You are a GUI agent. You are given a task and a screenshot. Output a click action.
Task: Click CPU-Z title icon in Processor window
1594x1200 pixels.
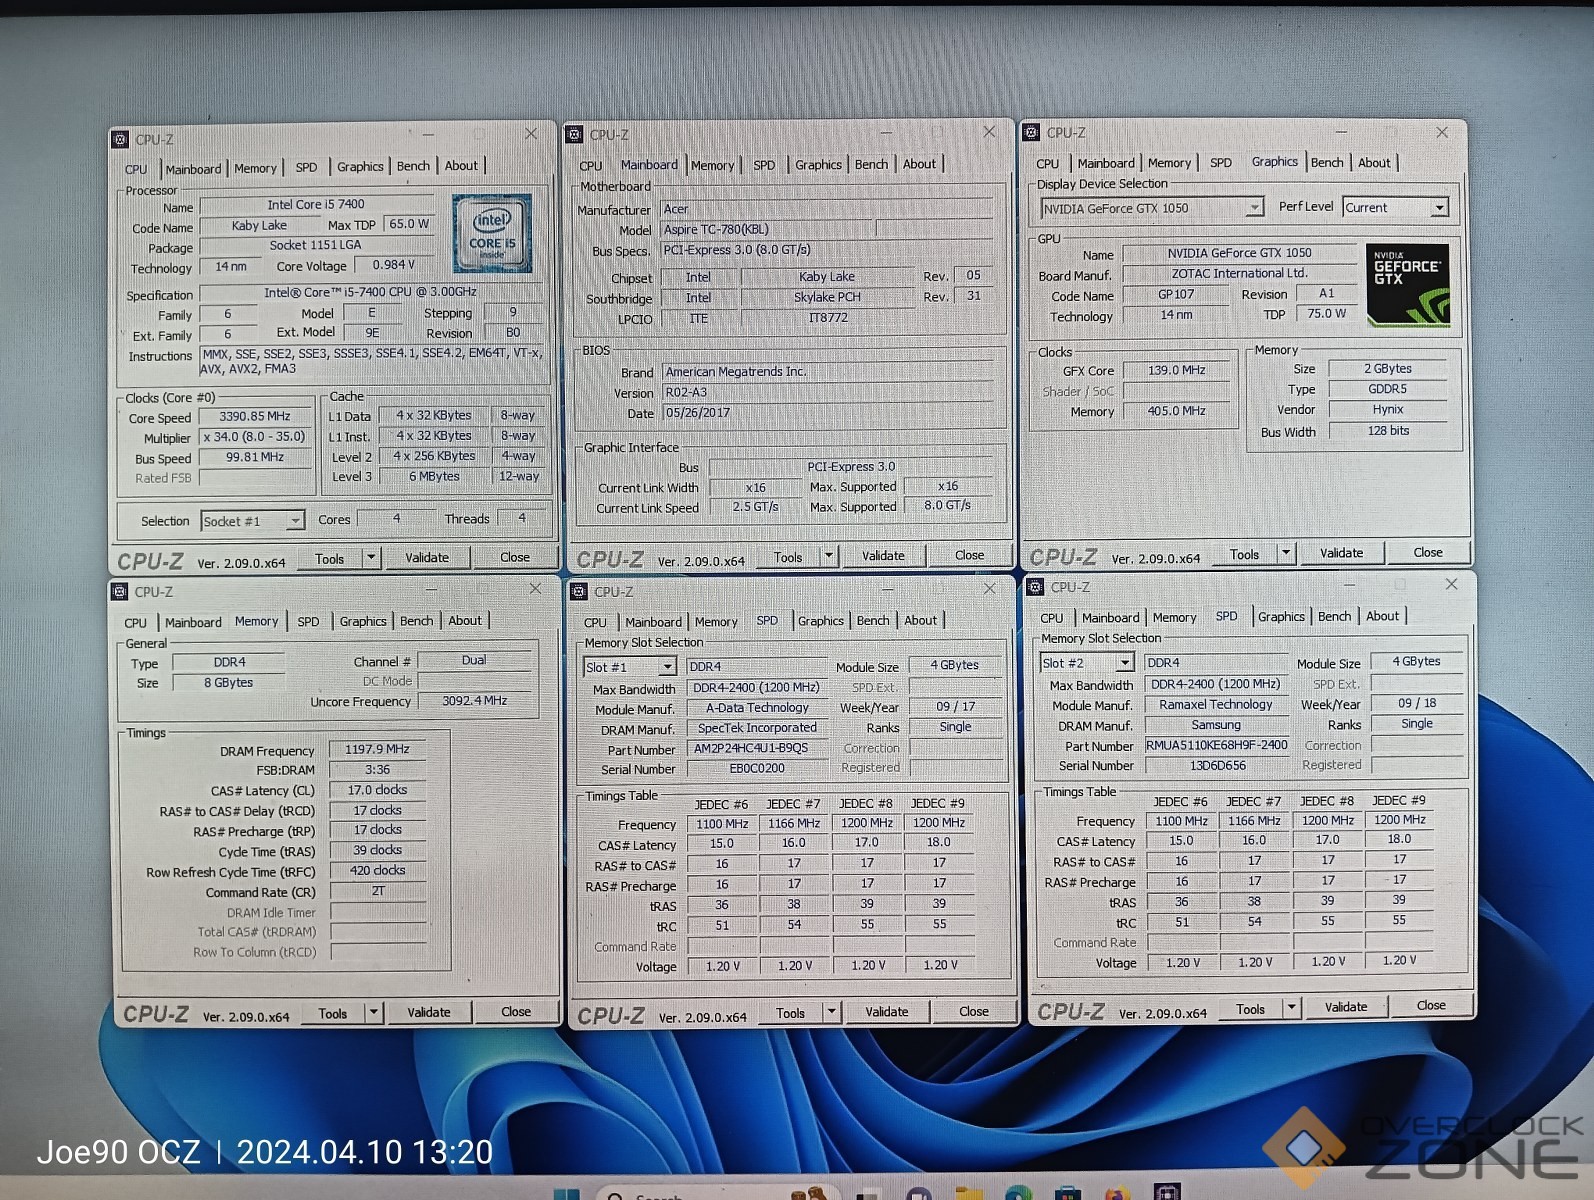point(121,139)
